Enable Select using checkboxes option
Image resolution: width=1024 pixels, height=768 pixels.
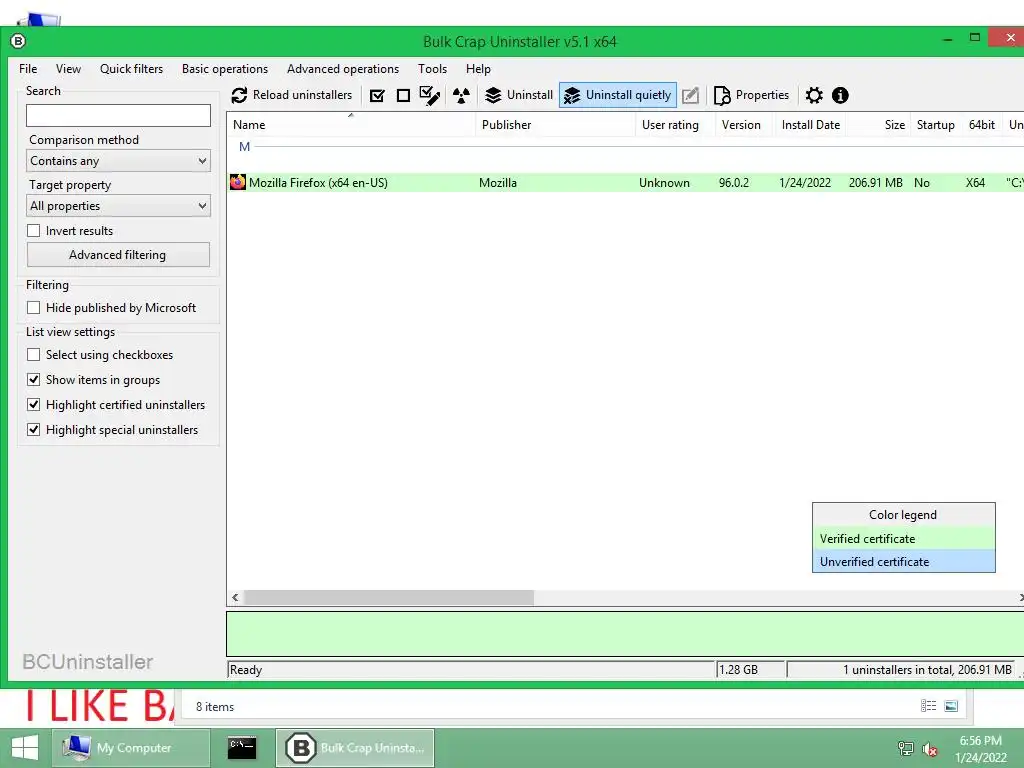[x=33, y=355]
